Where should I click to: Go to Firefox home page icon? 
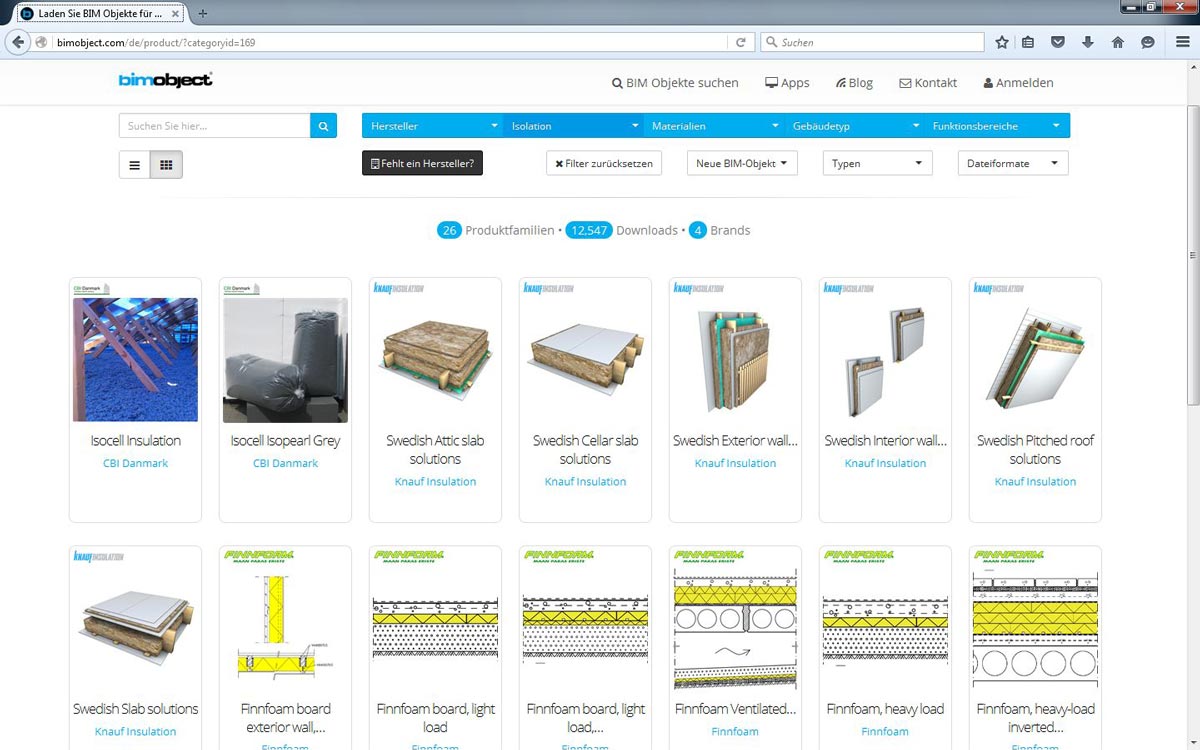[x=1118, y=42]
